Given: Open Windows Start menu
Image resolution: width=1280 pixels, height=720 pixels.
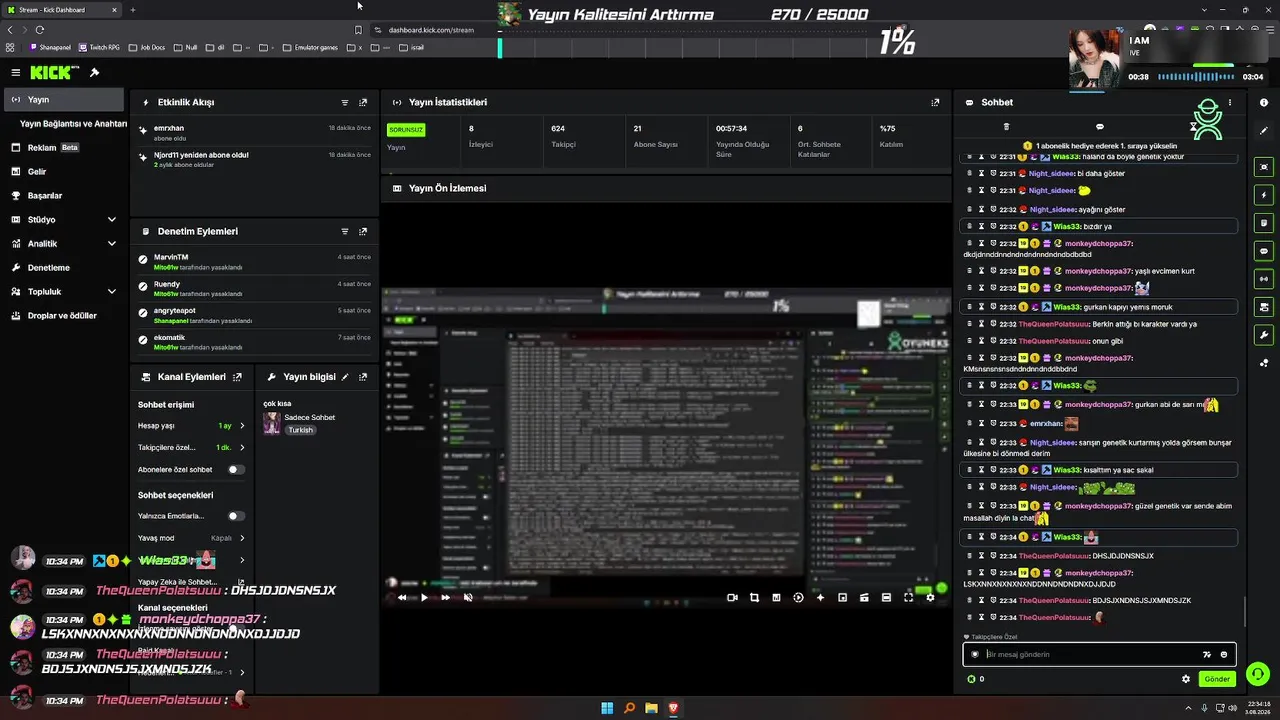Looking at the screenshot, I should tap(607, 708).
